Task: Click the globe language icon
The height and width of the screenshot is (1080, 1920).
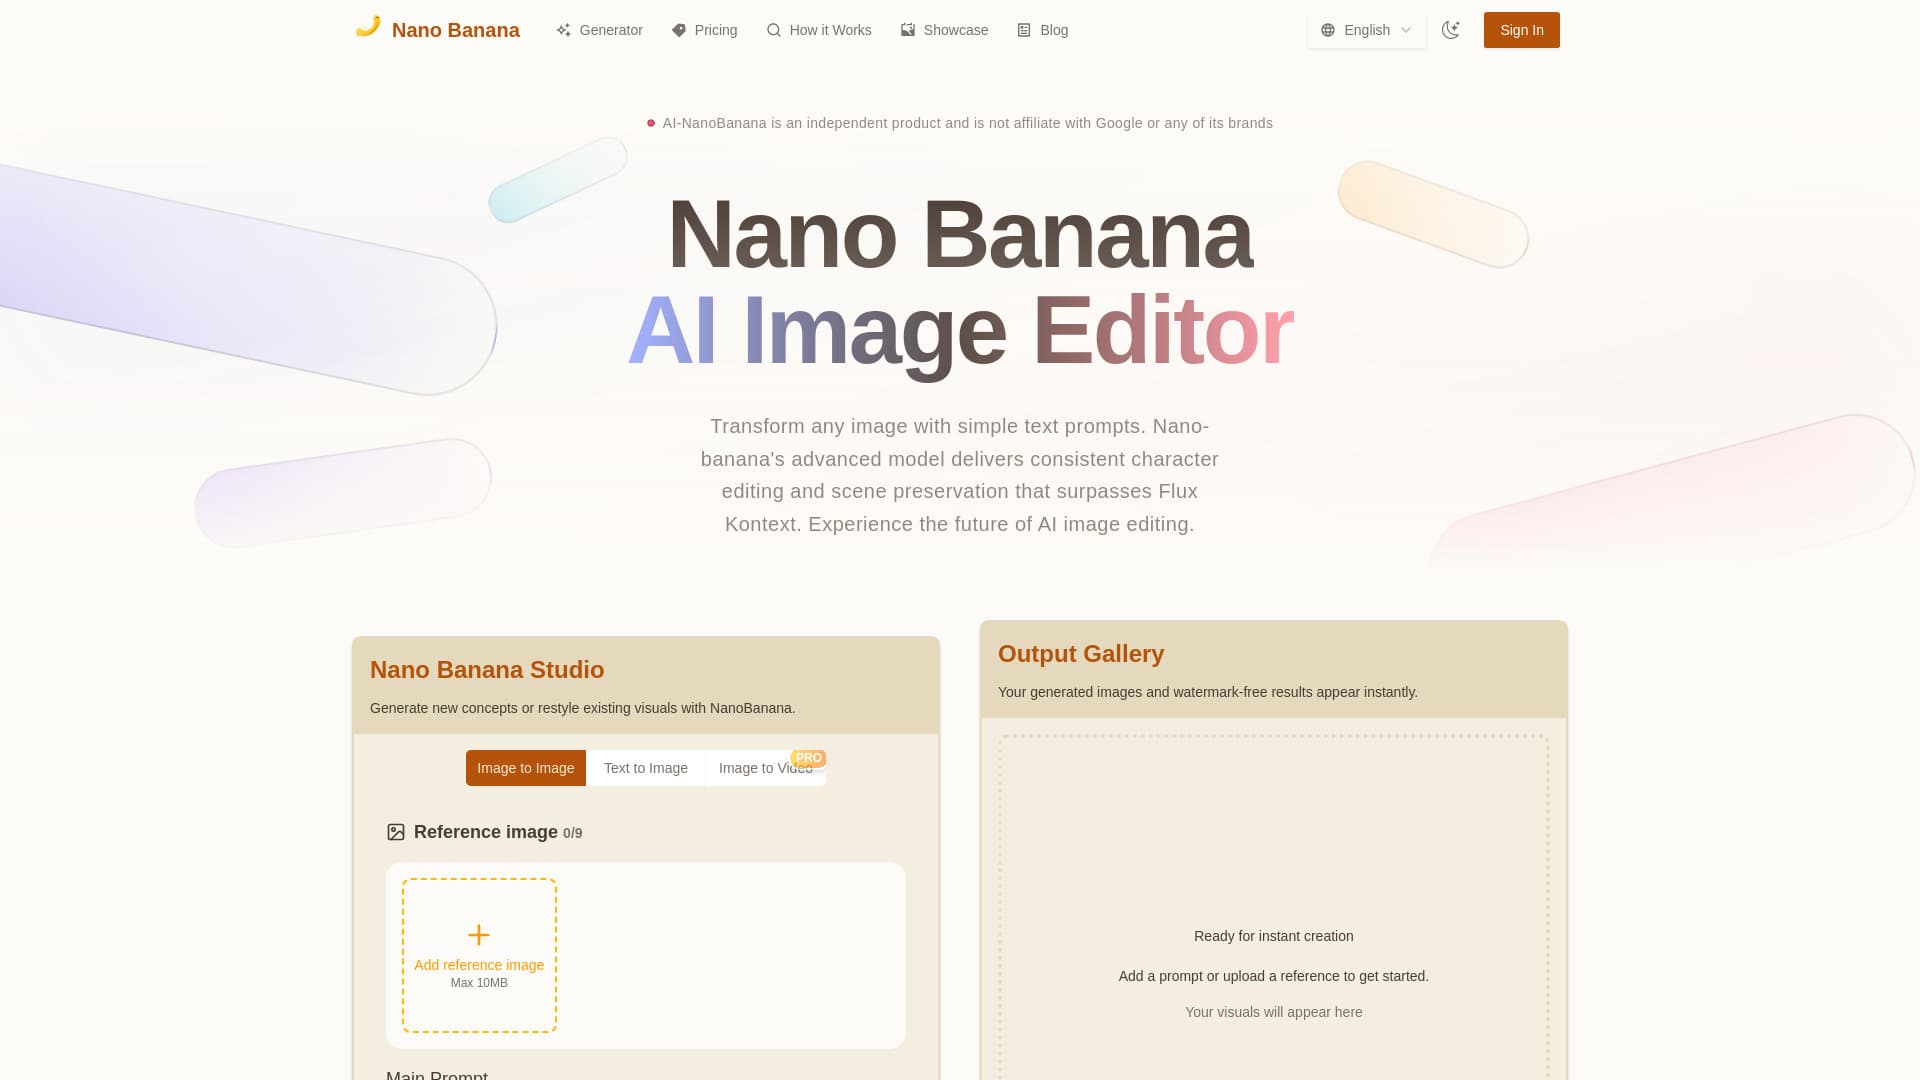Action: (x=1327, y=30)
